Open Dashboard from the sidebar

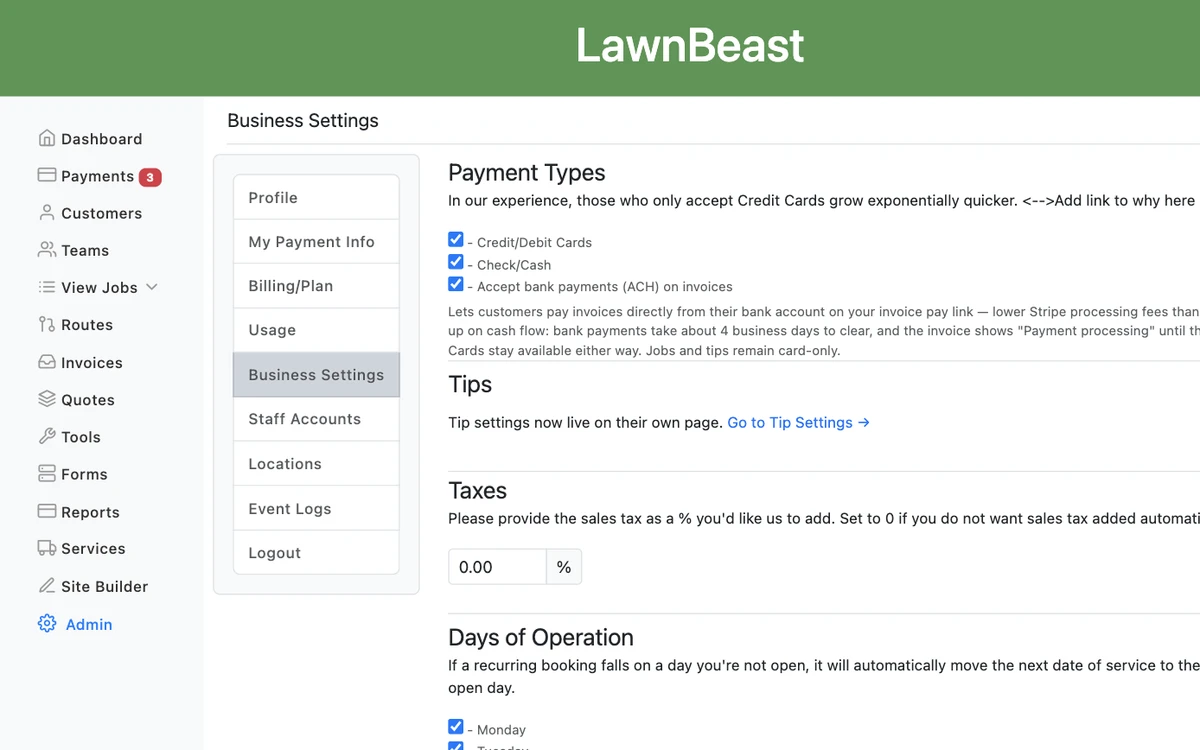pos(101,139)
